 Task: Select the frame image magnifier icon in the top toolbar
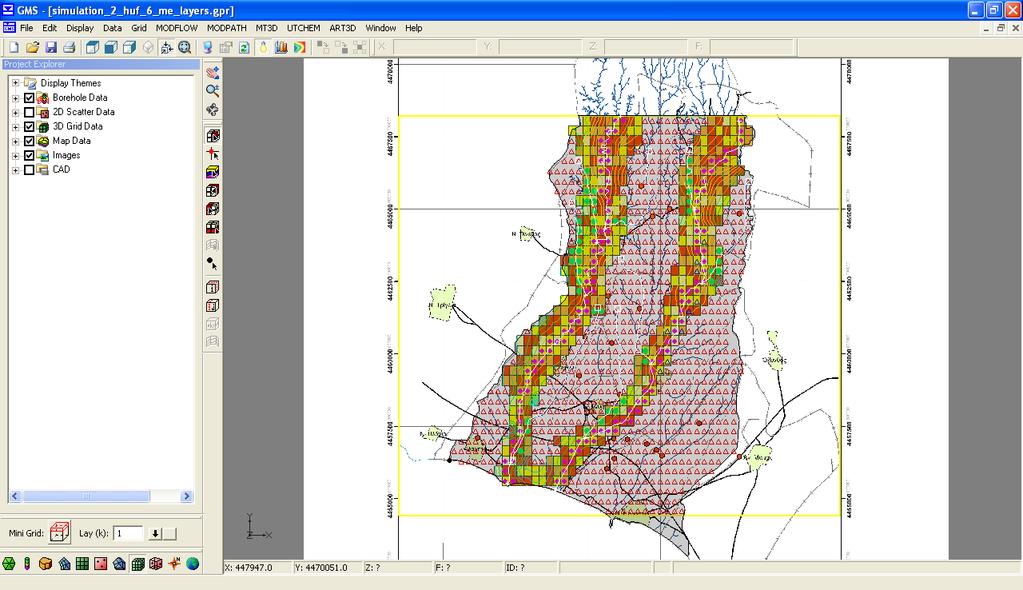185,47
